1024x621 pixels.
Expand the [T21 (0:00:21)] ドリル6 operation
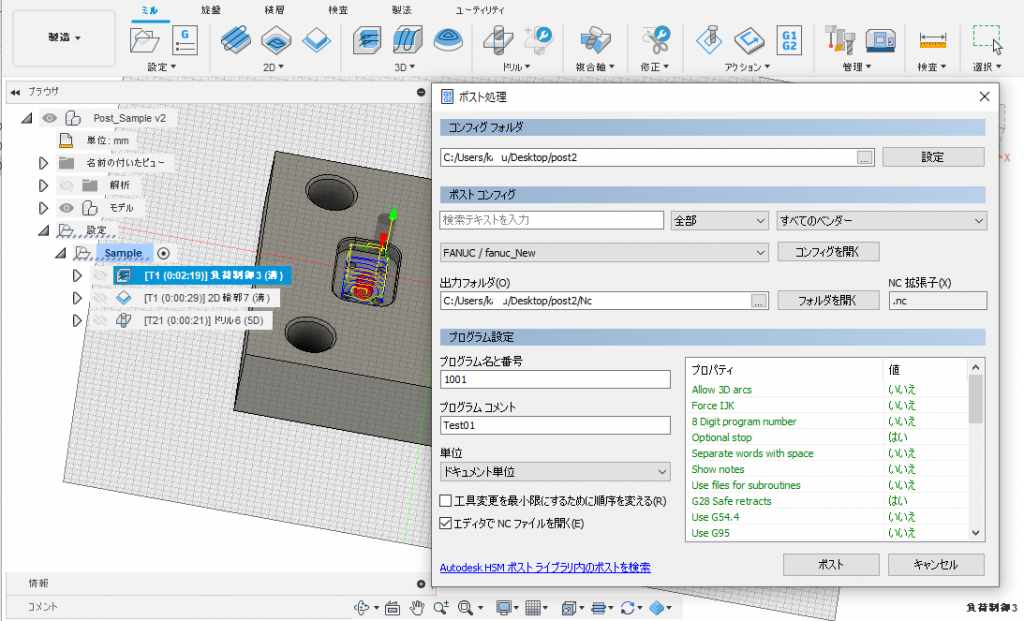[x=78, y=319]
